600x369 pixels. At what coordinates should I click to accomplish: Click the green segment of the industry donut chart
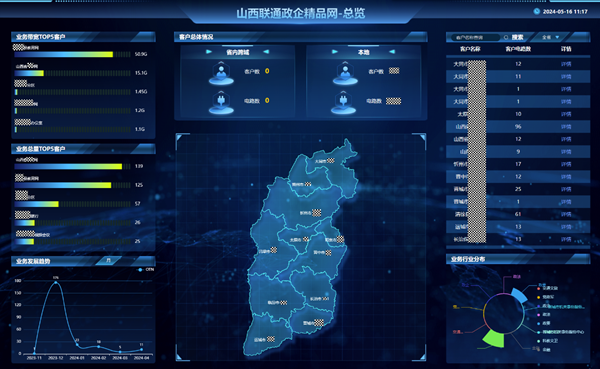493,338
